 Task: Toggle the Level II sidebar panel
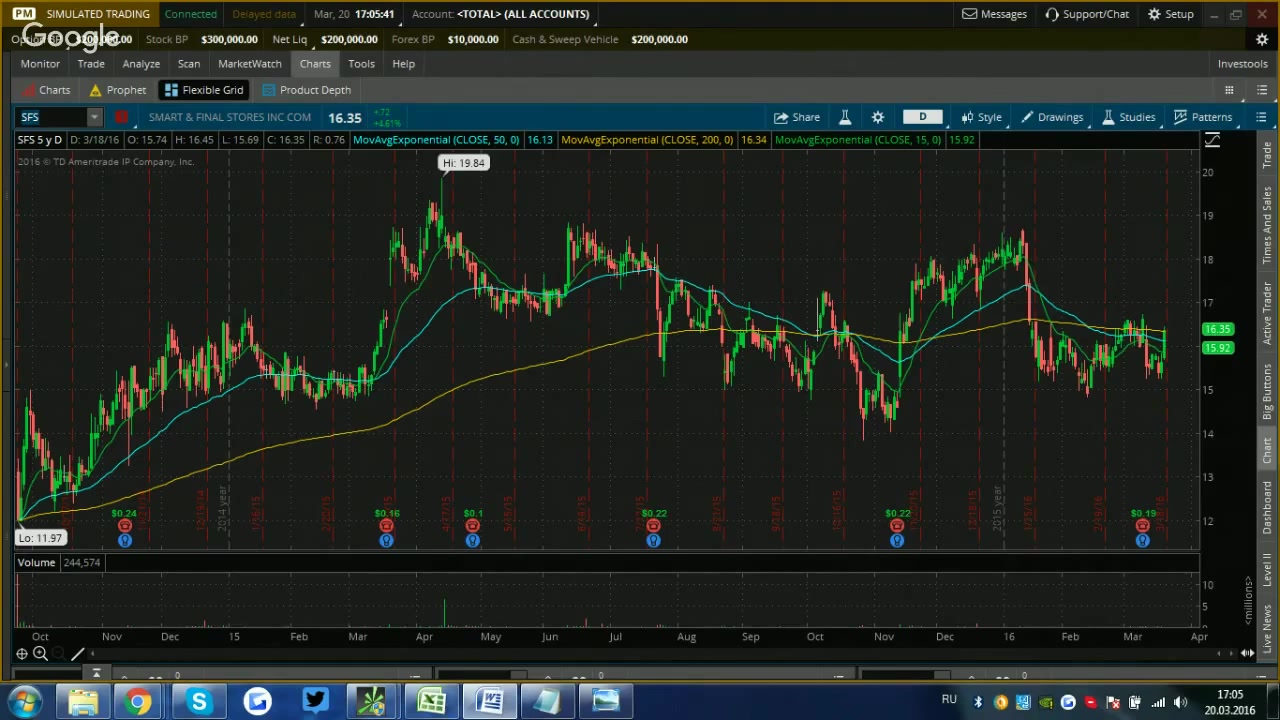pyautogui.click(x=1267, y=570)
